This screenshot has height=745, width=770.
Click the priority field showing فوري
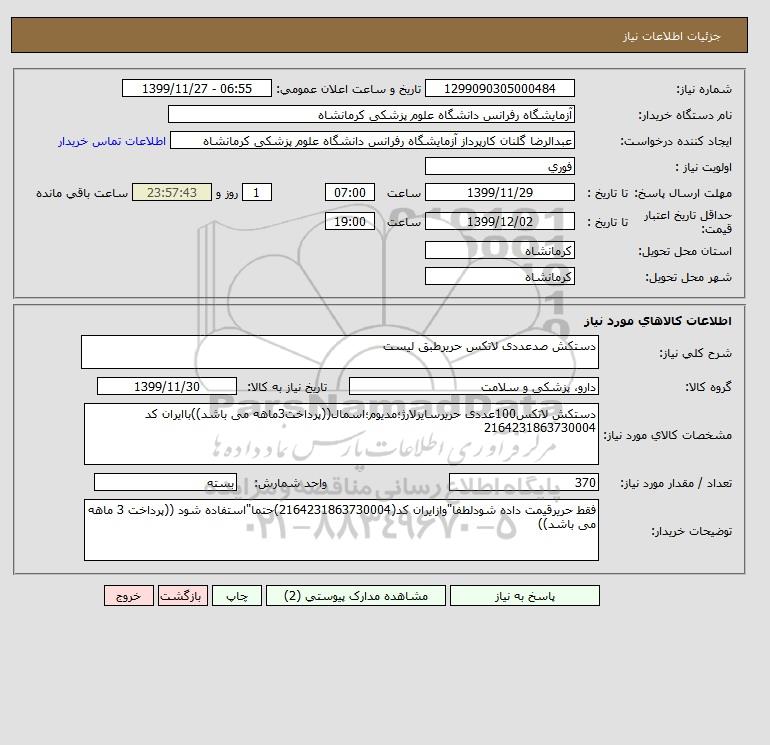(500, 166)
